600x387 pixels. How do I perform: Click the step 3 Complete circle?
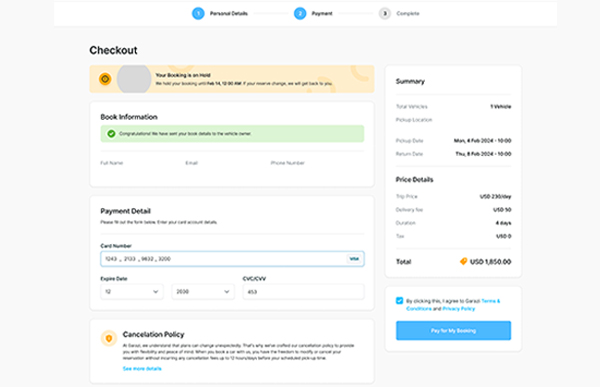[385, 13]
